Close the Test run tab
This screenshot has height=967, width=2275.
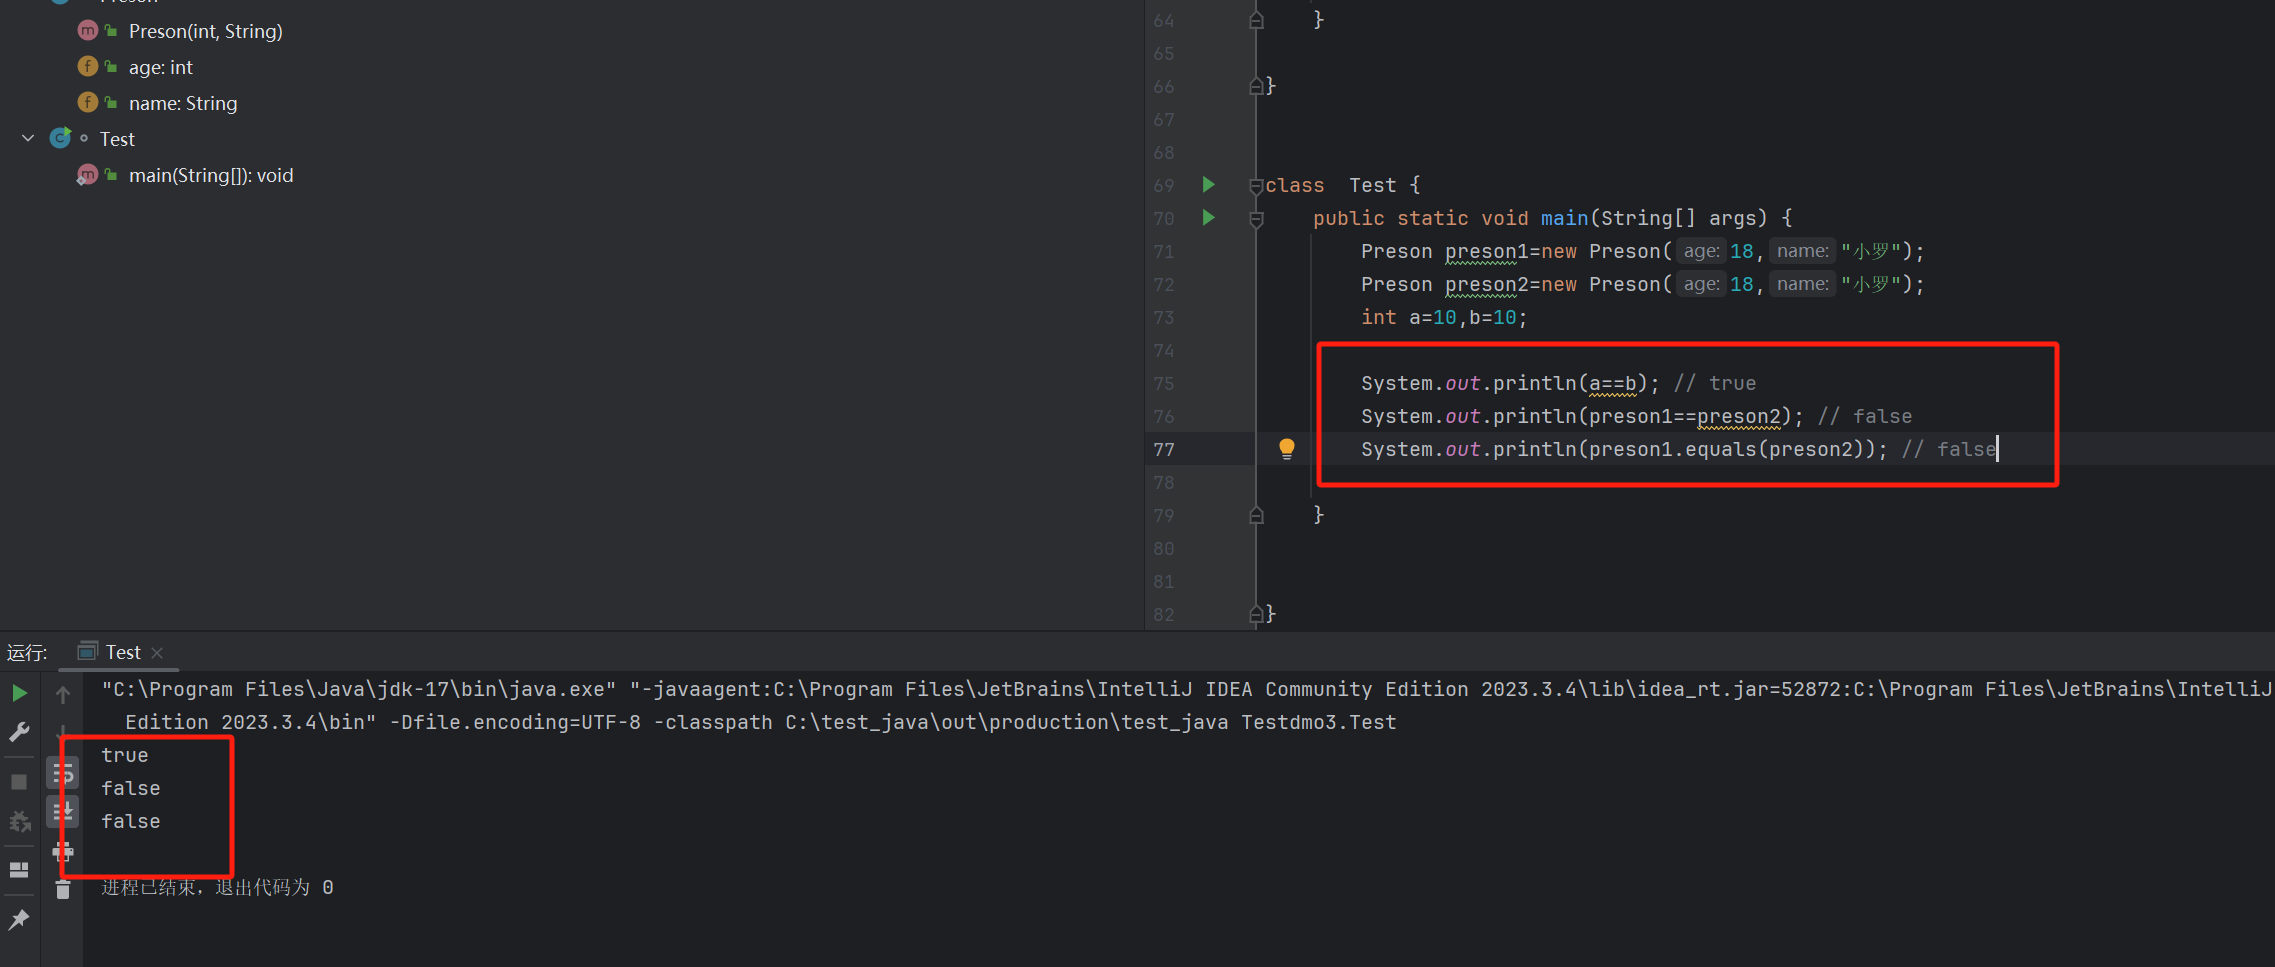[157, 653]
